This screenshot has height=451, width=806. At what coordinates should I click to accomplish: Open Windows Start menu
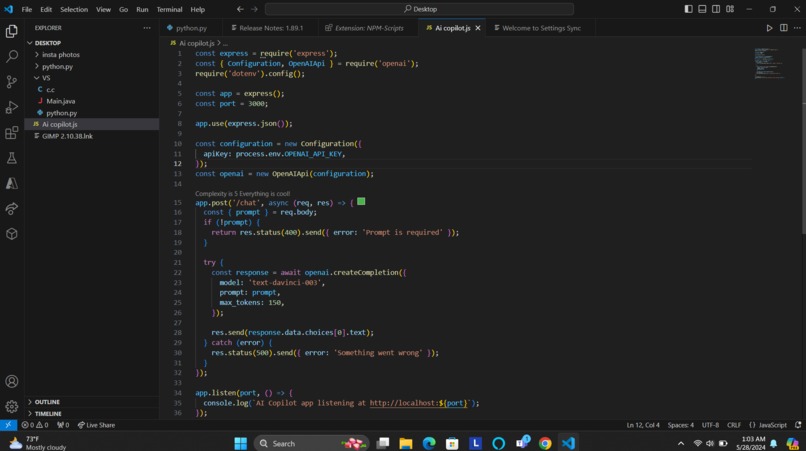(x=240, y=443)
